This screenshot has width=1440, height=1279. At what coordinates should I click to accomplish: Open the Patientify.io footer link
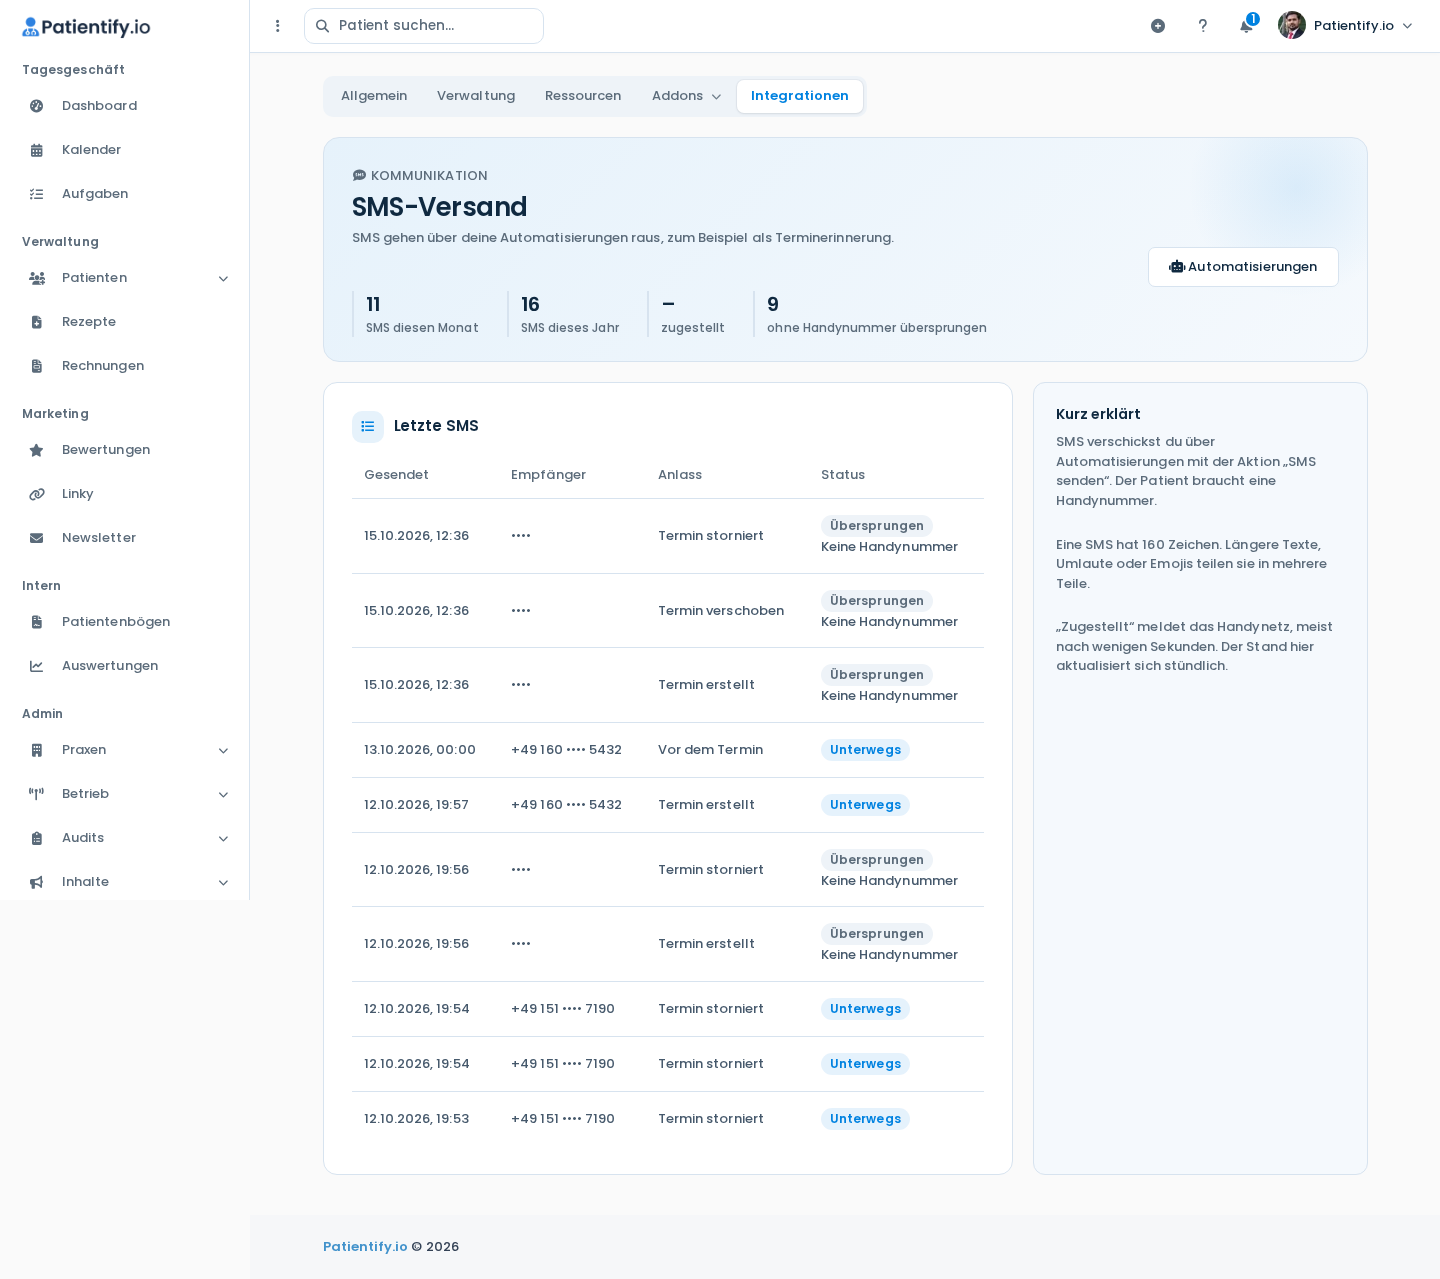365,1247
